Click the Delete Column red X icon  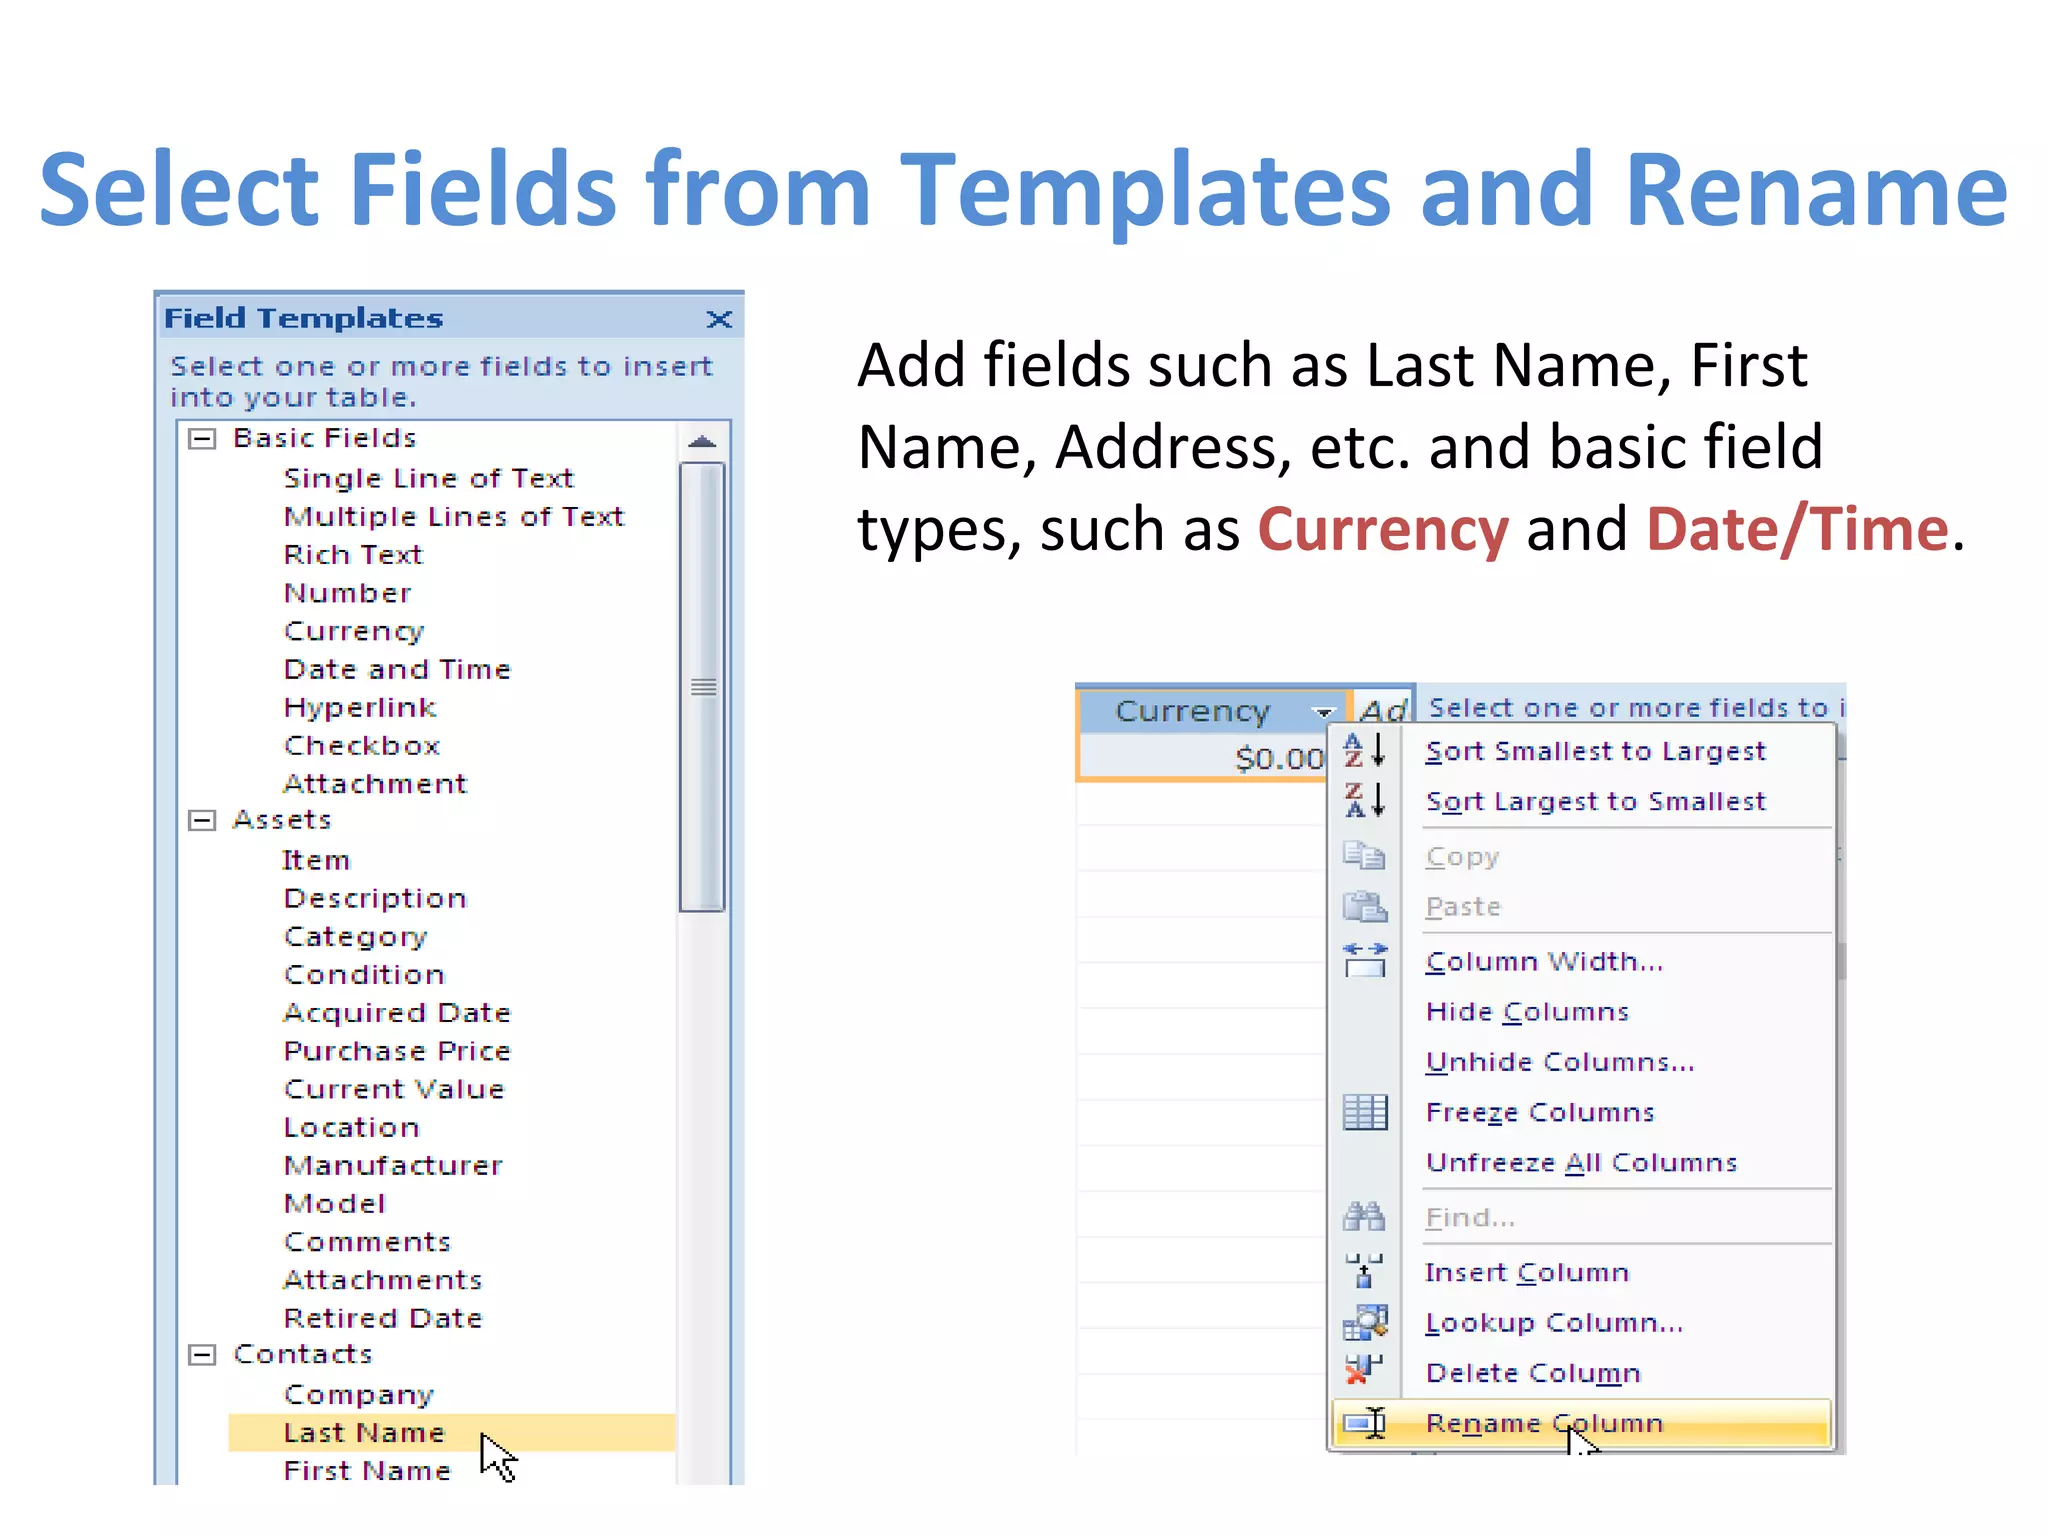click(x=1364, y=1371)
